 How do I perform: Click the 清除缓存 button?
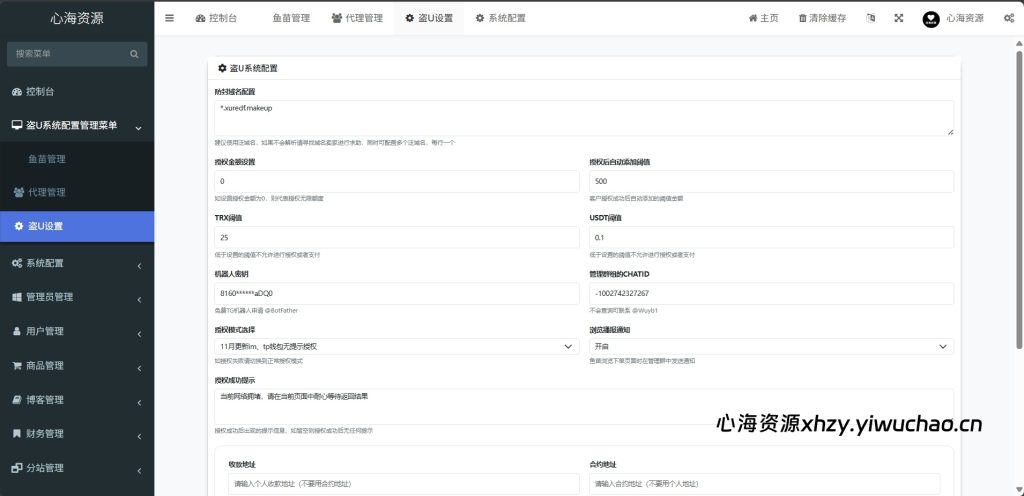point(822,18)
